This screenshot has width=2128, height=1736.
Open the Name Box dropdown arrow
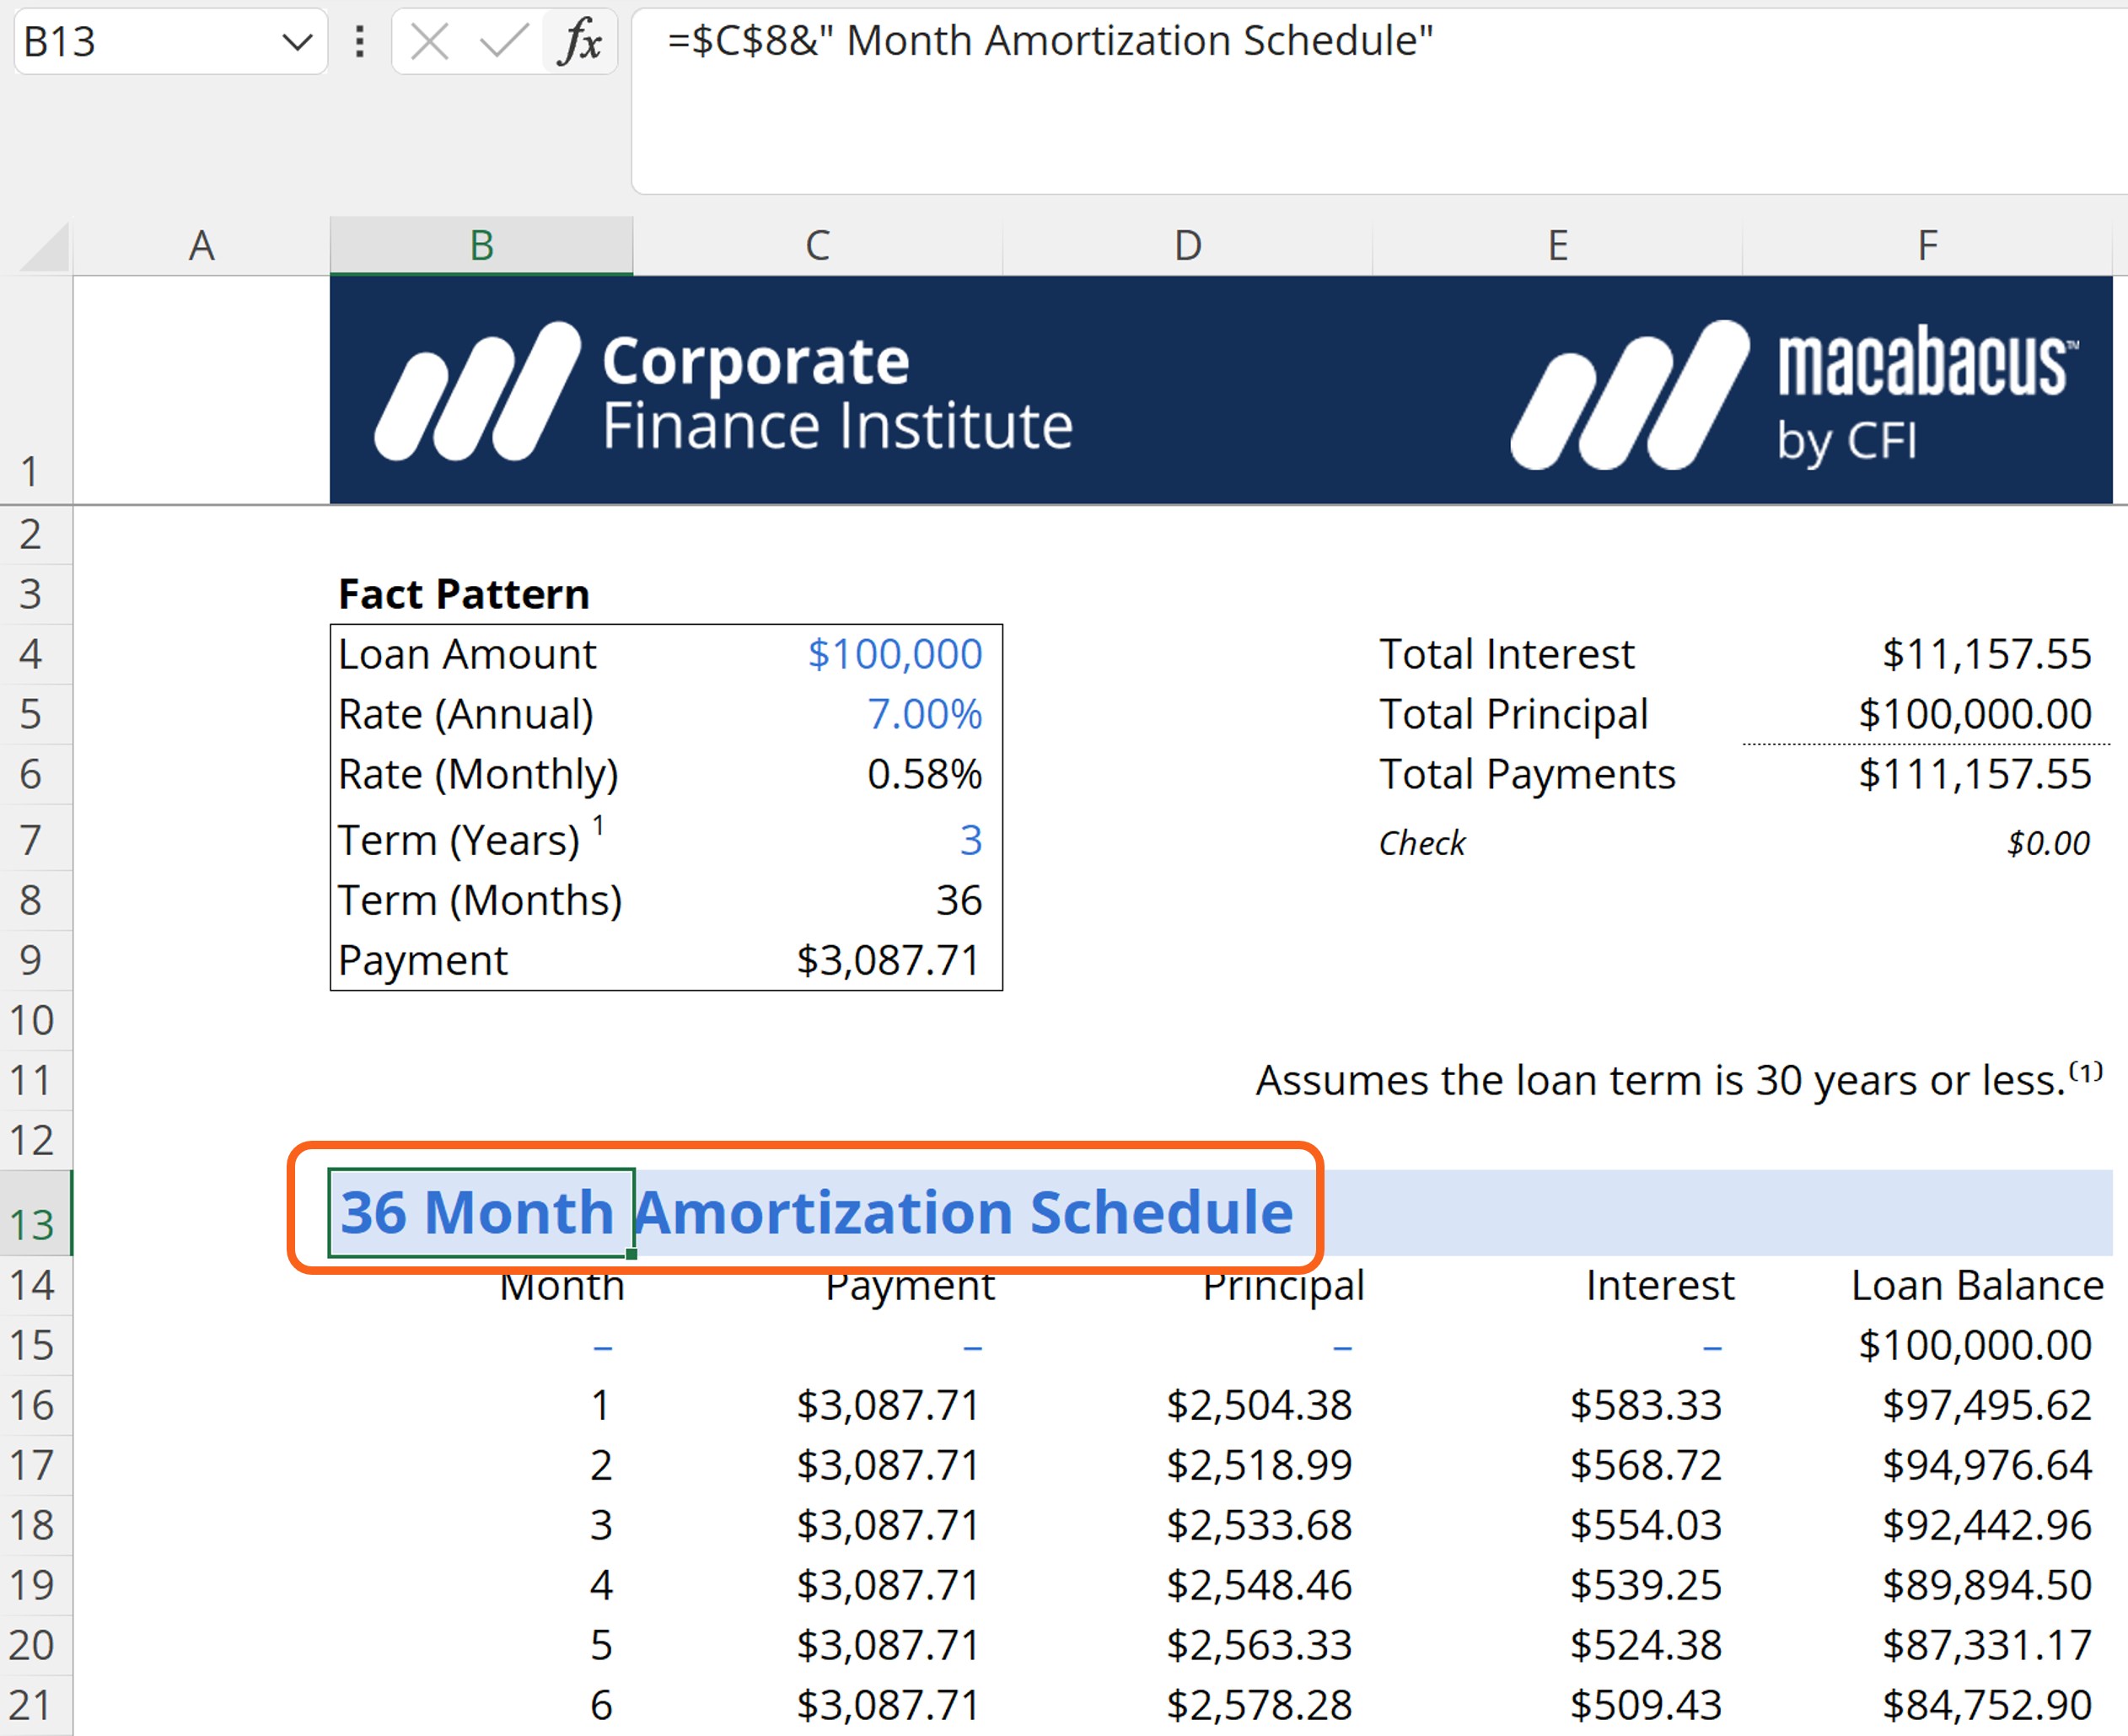[x=297, y=42]
